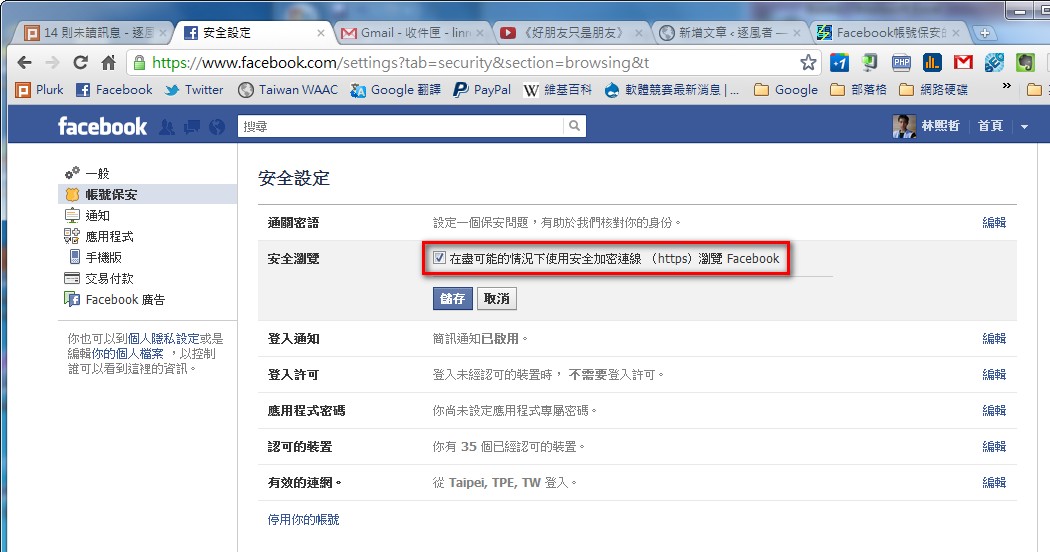Open the Google bookmarks folder
The width and height of the screenshot is (1050, 552).
coord(786,90)
